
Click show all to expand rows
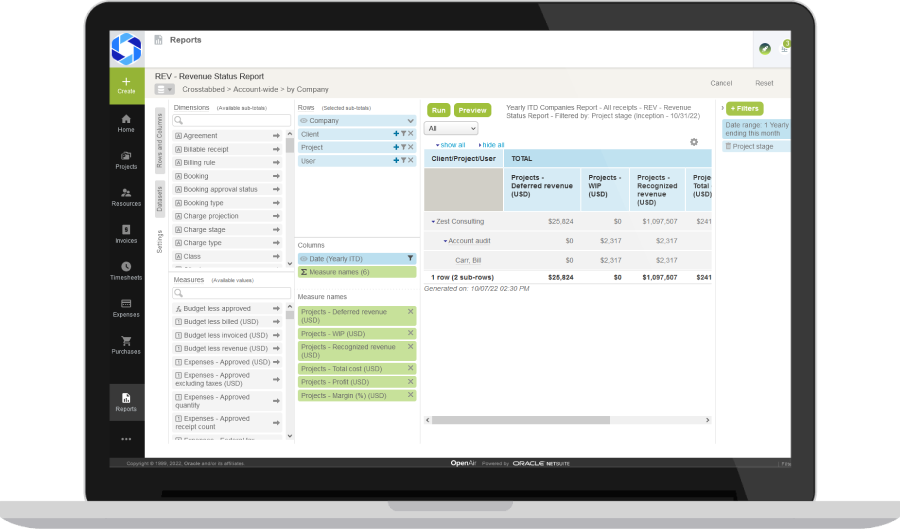click(x=452, y=145)
